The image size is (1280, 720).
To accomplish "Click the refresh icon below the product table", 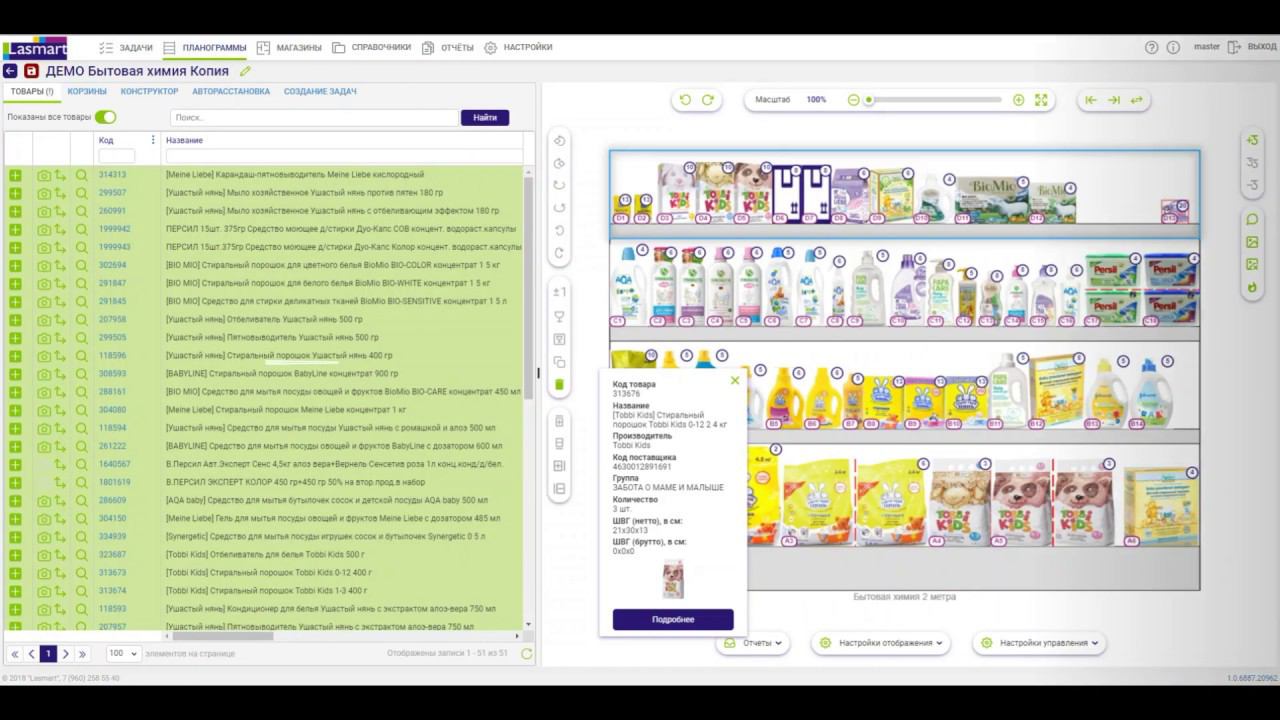I will (526, 654).
